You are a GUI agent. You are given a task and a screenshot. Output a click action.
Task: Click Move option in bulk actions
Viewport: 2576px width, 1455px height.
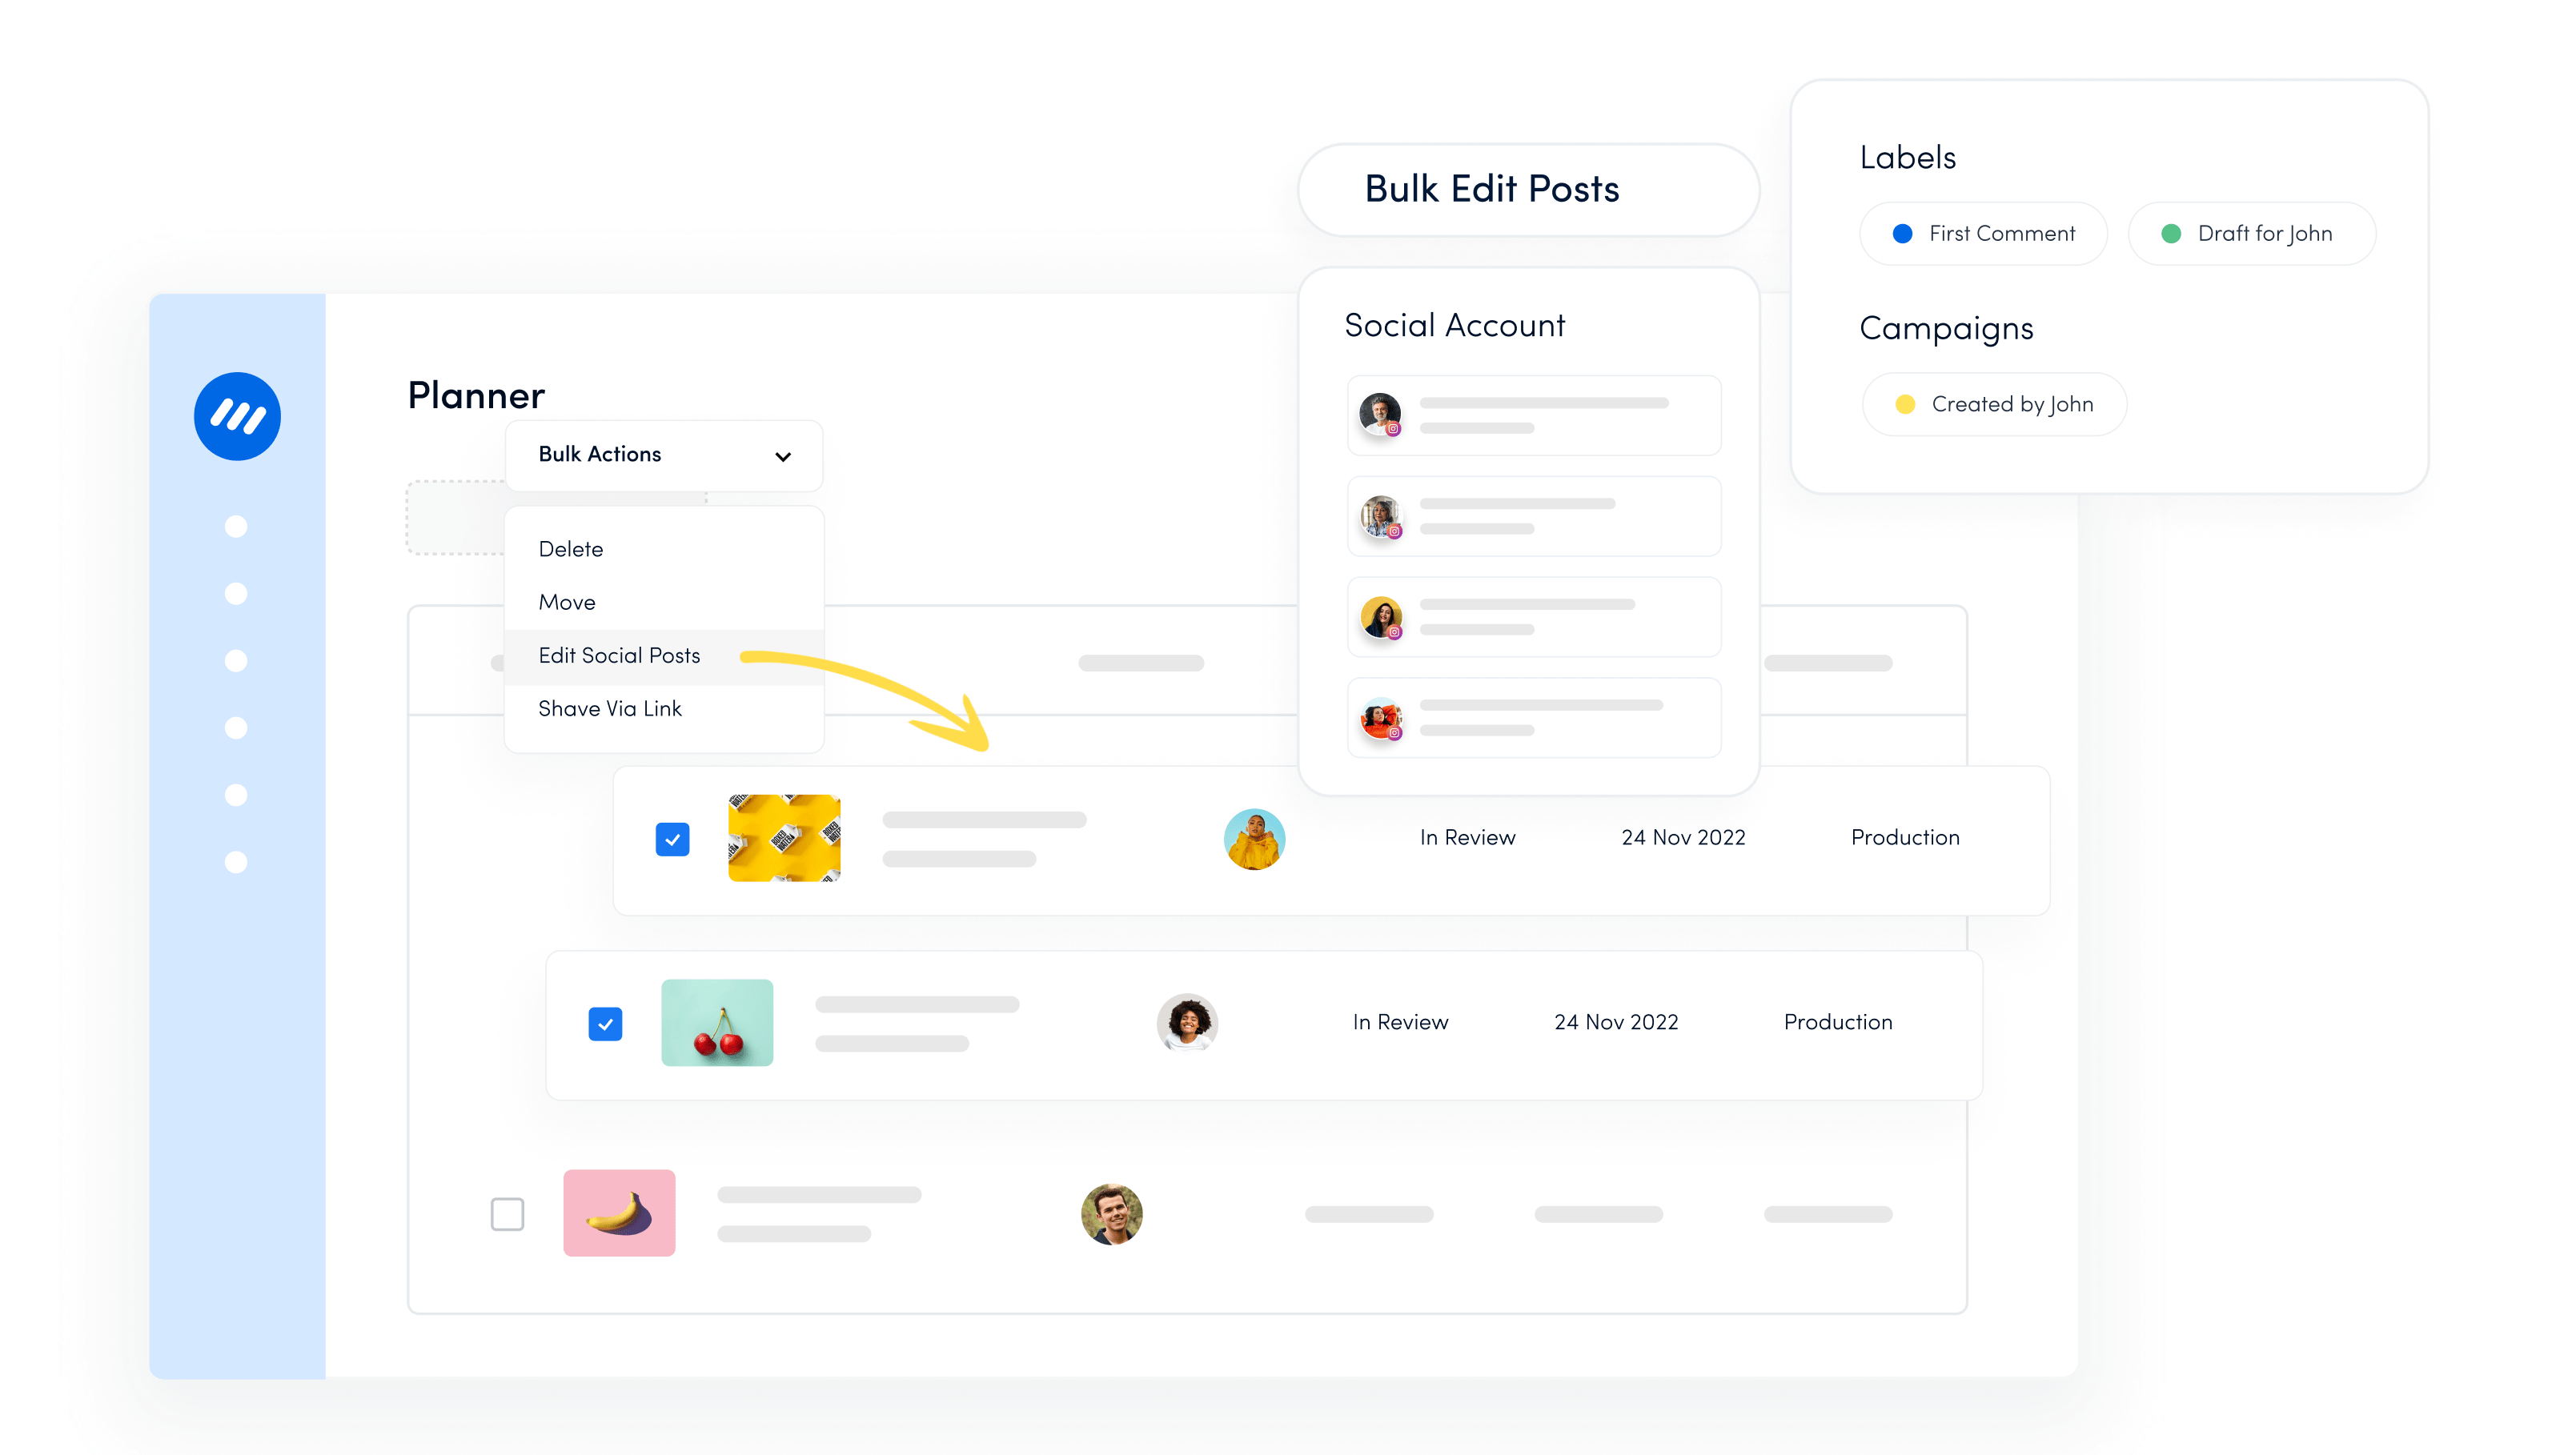coord(566,601)
